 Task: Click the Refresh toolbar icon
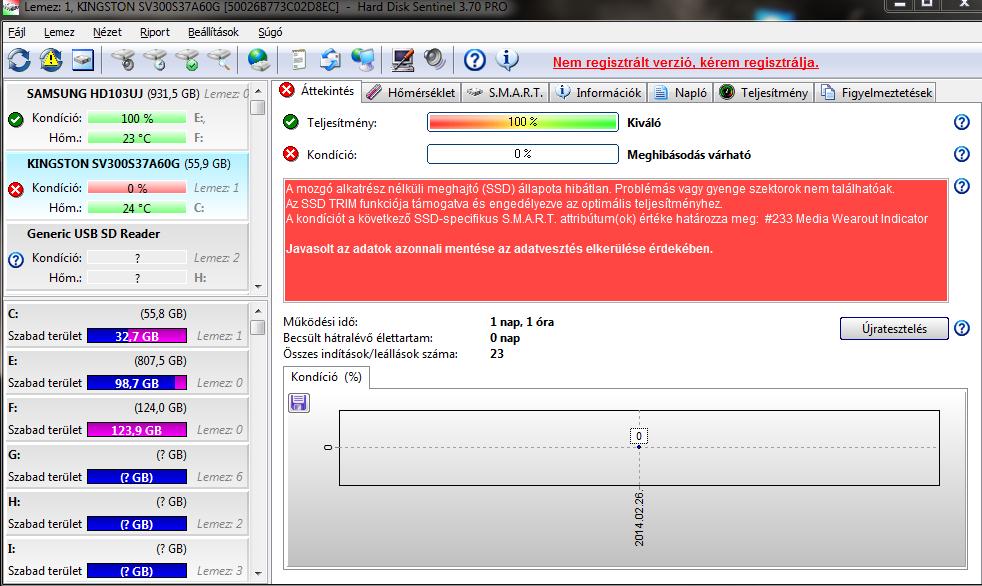(19, 60)
